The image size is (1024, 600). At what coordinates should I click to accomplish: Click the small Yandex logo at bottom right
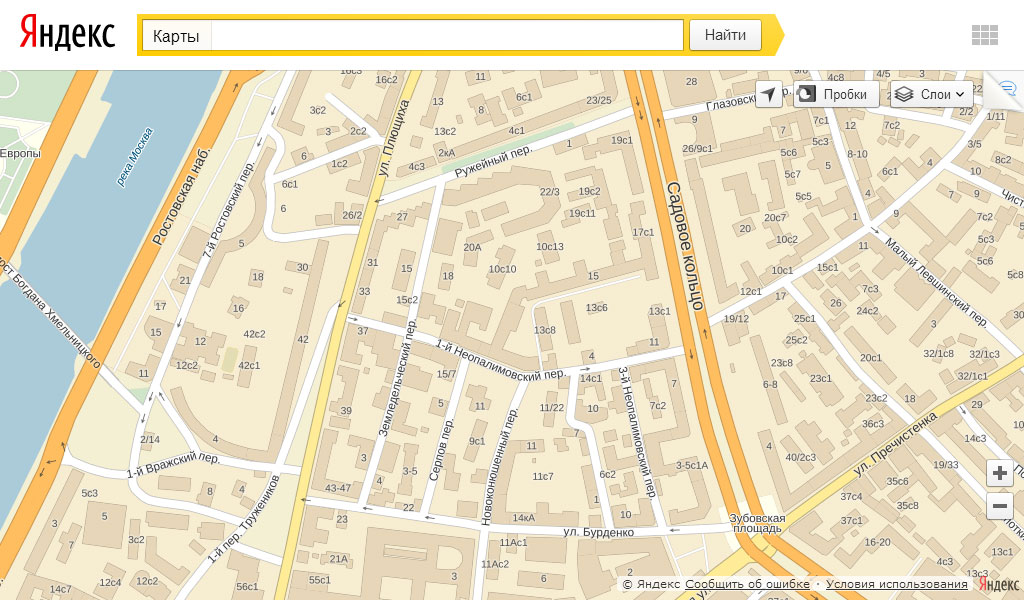click(x=998, y=583)
